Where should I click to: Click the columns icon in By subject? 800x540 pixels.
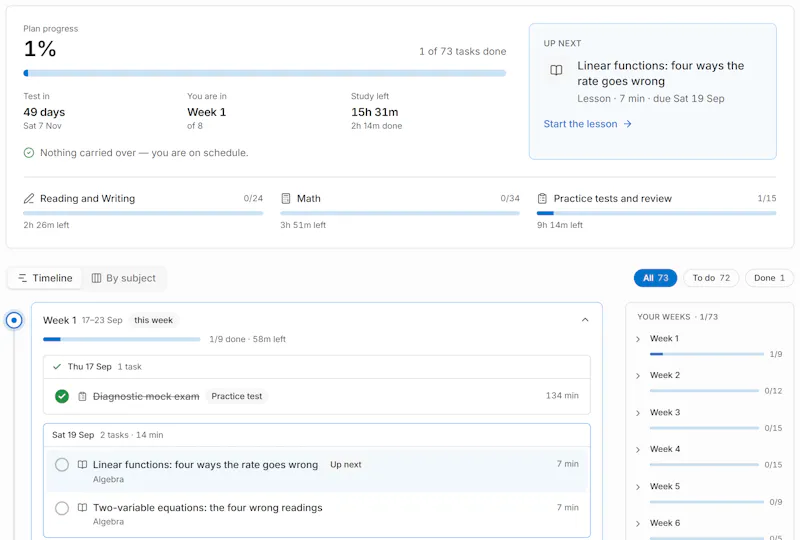pos(96,278)
